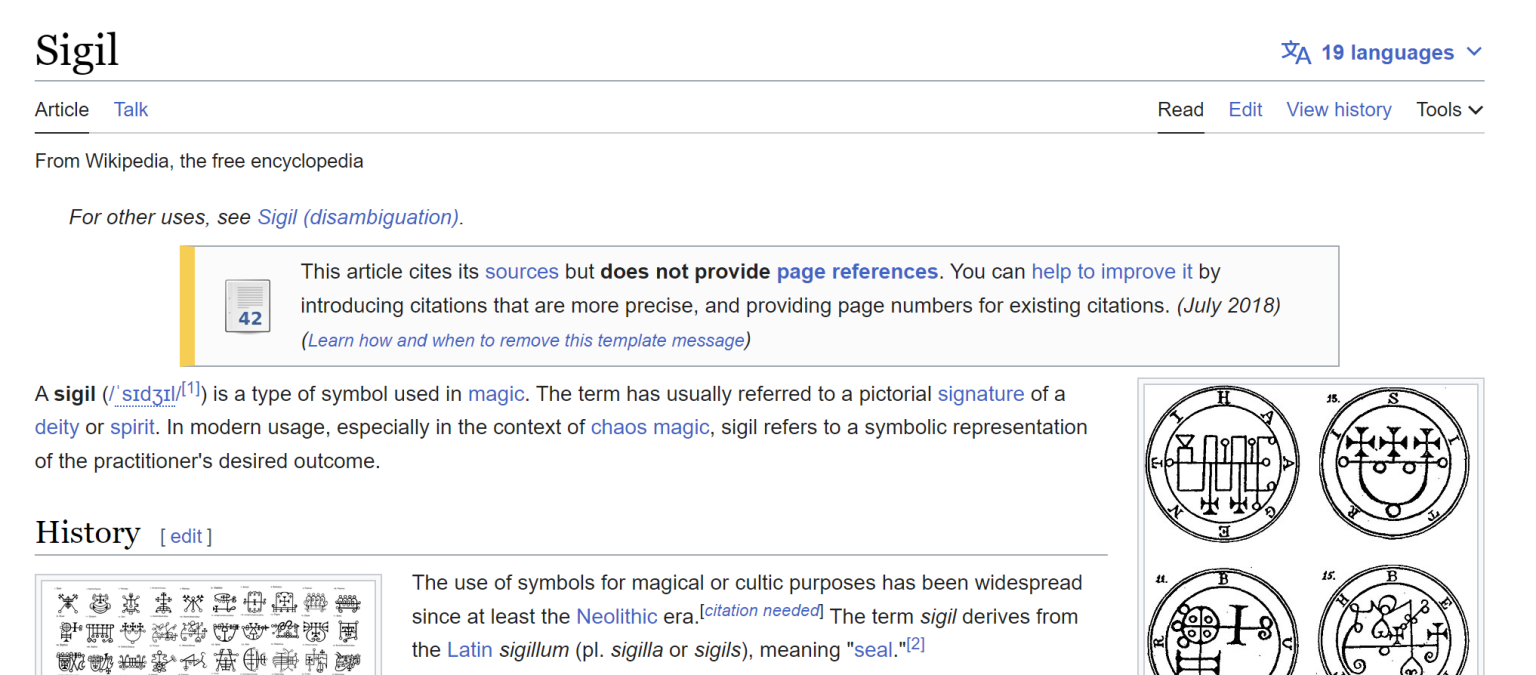
Task: Open the 'Neolithic' link
Action: 617,616
